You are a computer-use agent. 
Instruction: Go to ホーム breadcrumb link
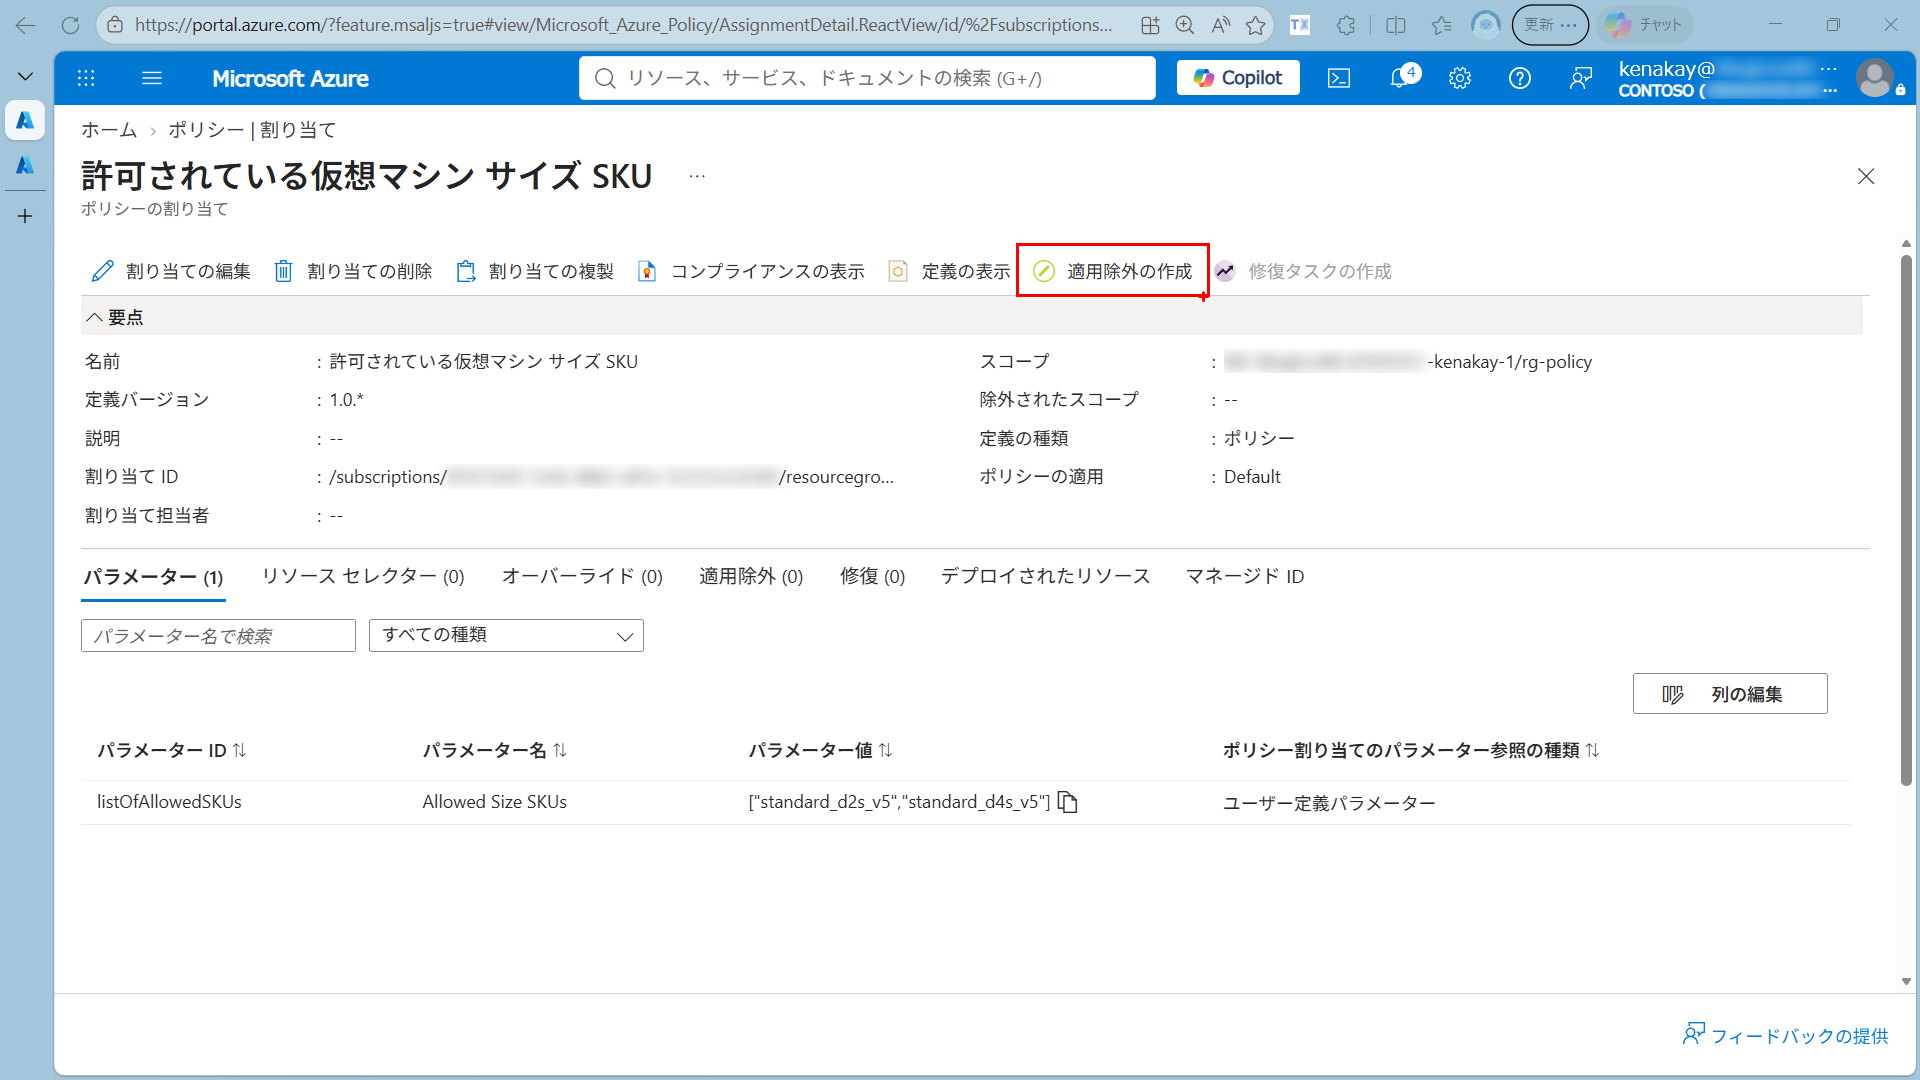tap(109, 130)
